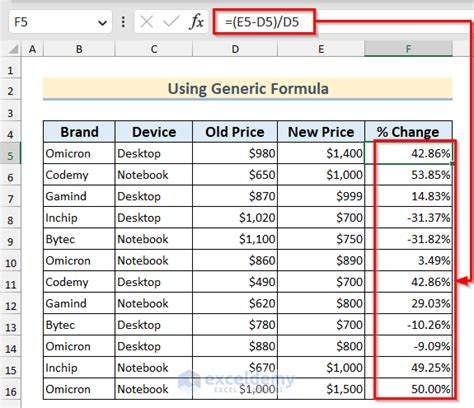Click the 'Old Price' header cell

(x=235, y=132)
